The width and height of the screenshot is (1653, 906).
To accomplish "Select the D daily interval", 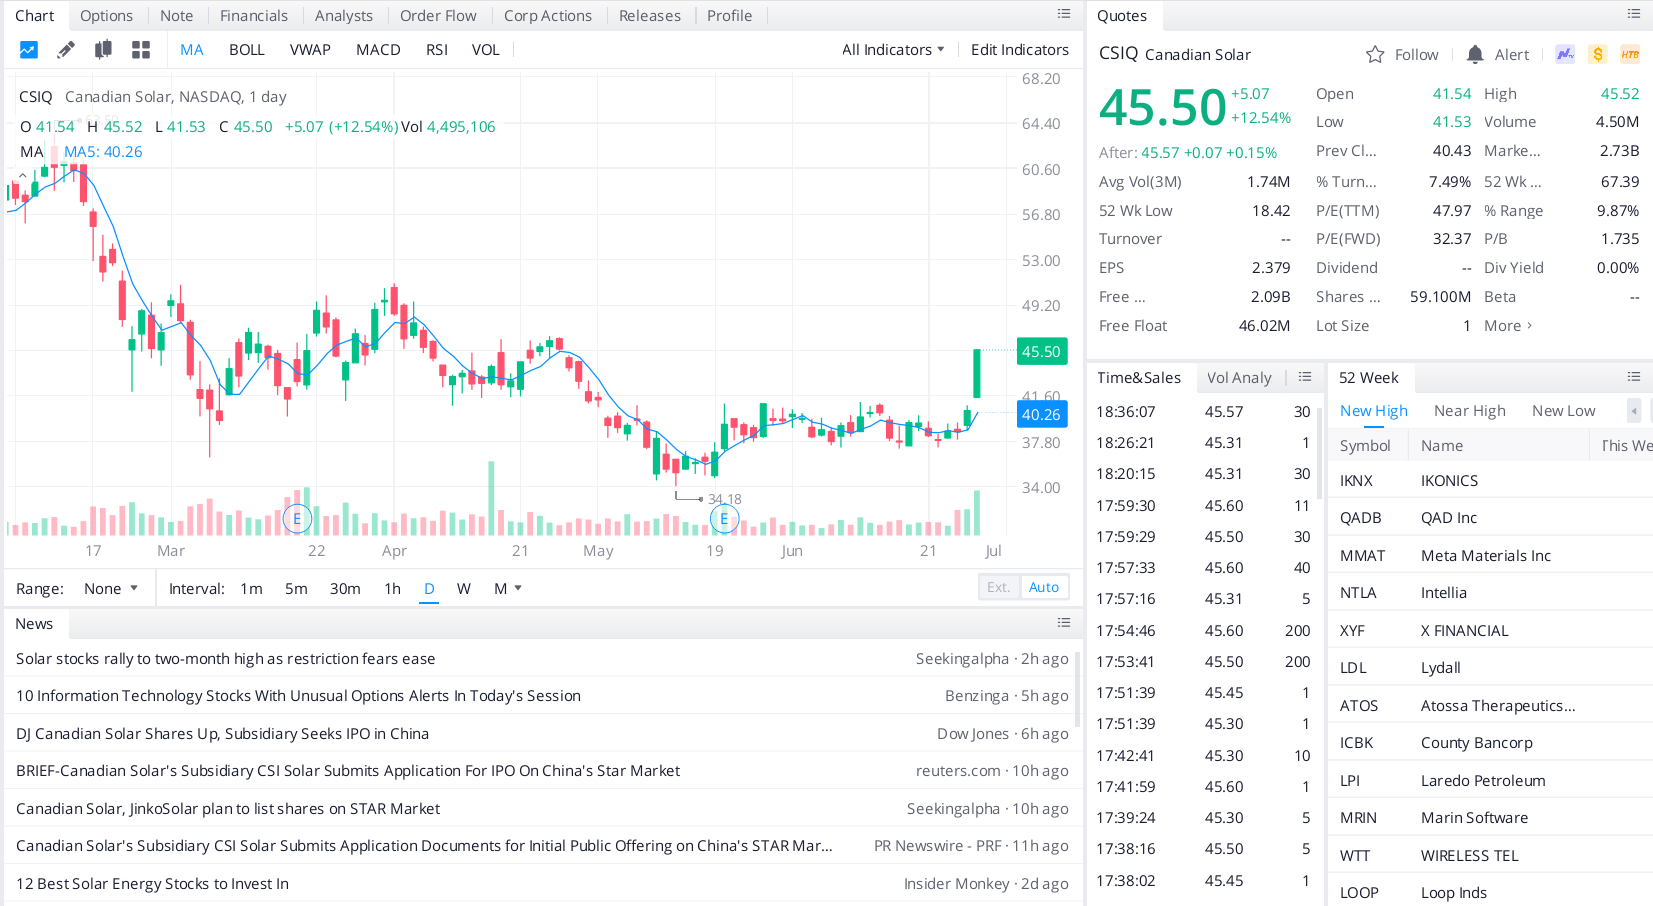I will click(x=429, y=588).
